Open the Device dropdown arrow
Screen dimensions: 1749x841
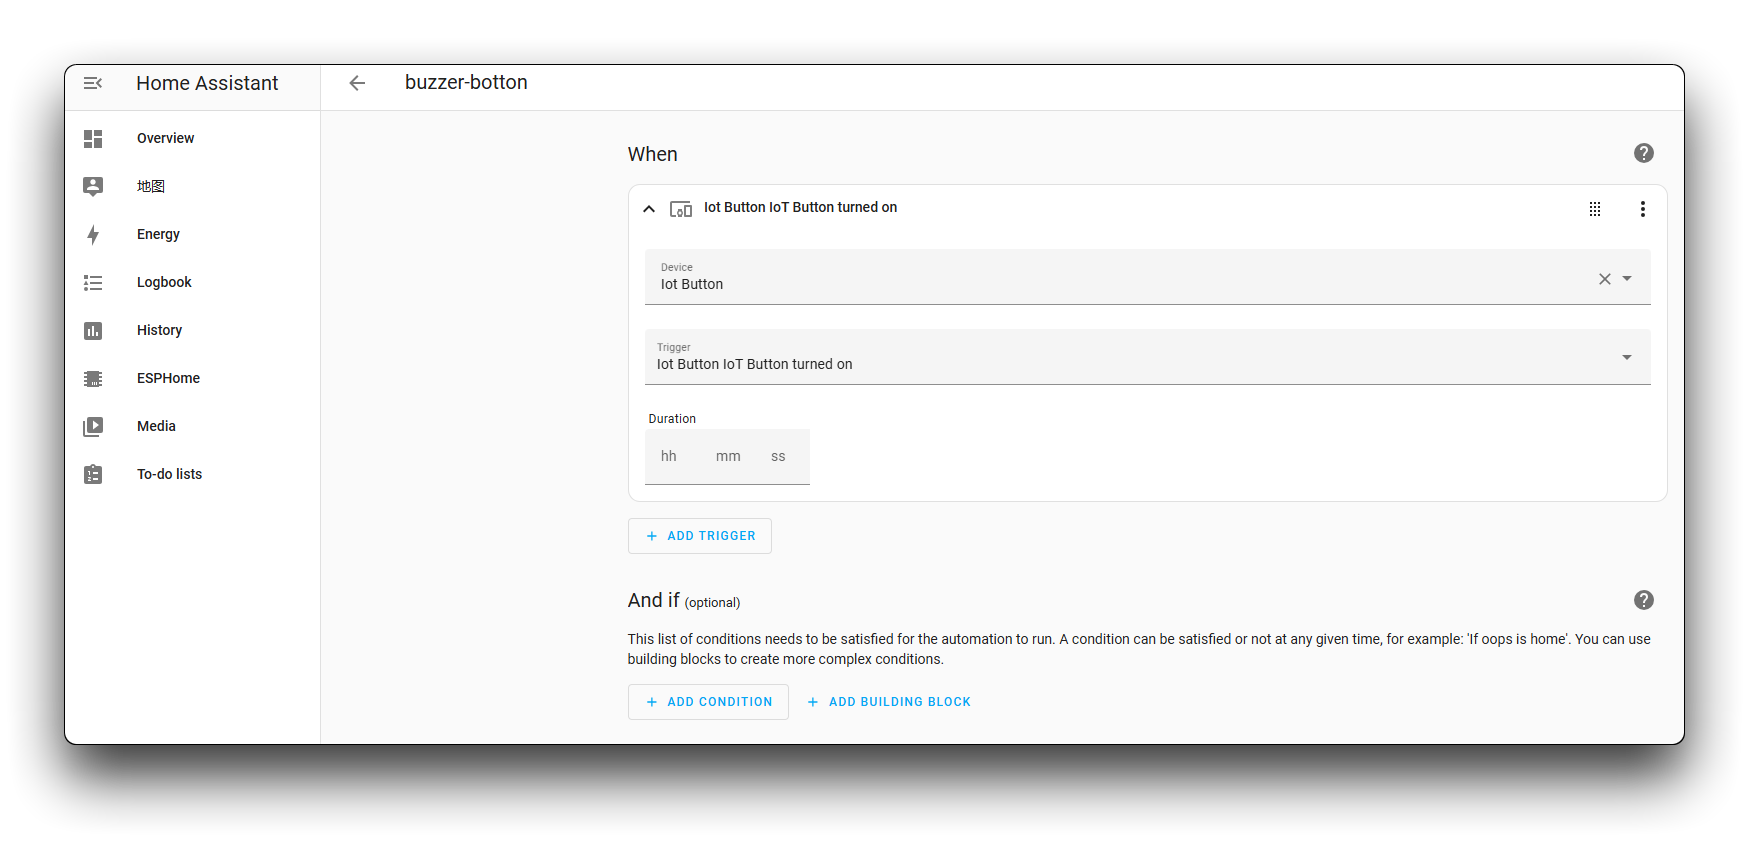click(1627, 279)
